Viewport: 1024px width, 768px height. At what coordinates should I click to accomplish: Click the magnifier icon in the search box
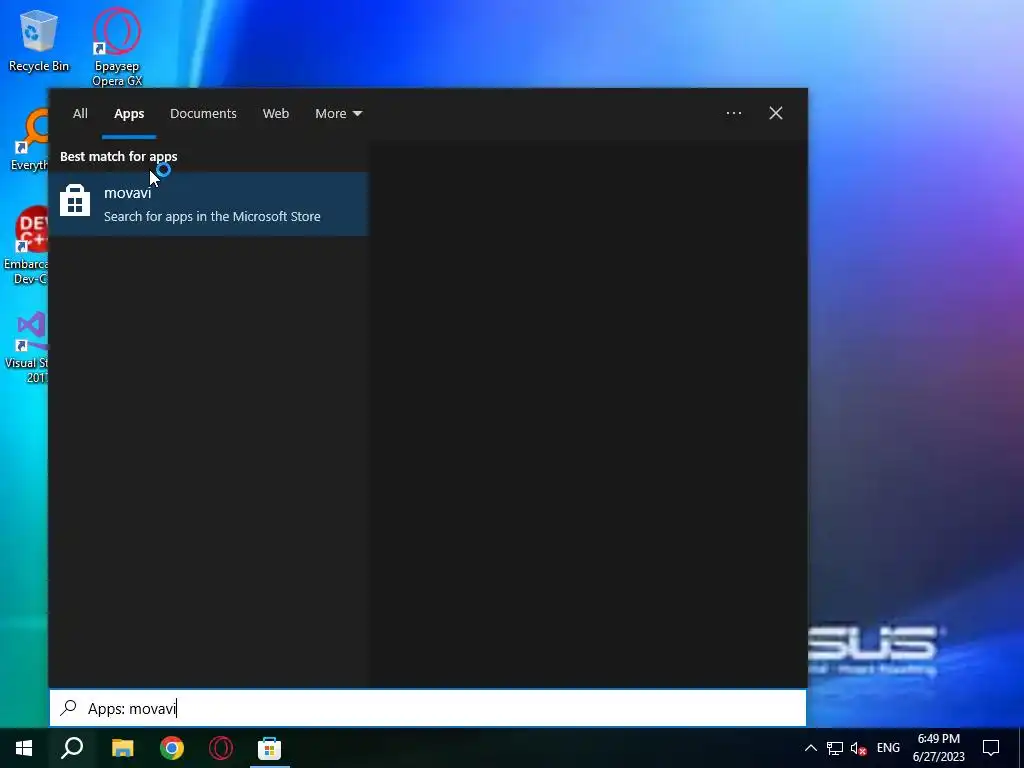coord(69,708)
